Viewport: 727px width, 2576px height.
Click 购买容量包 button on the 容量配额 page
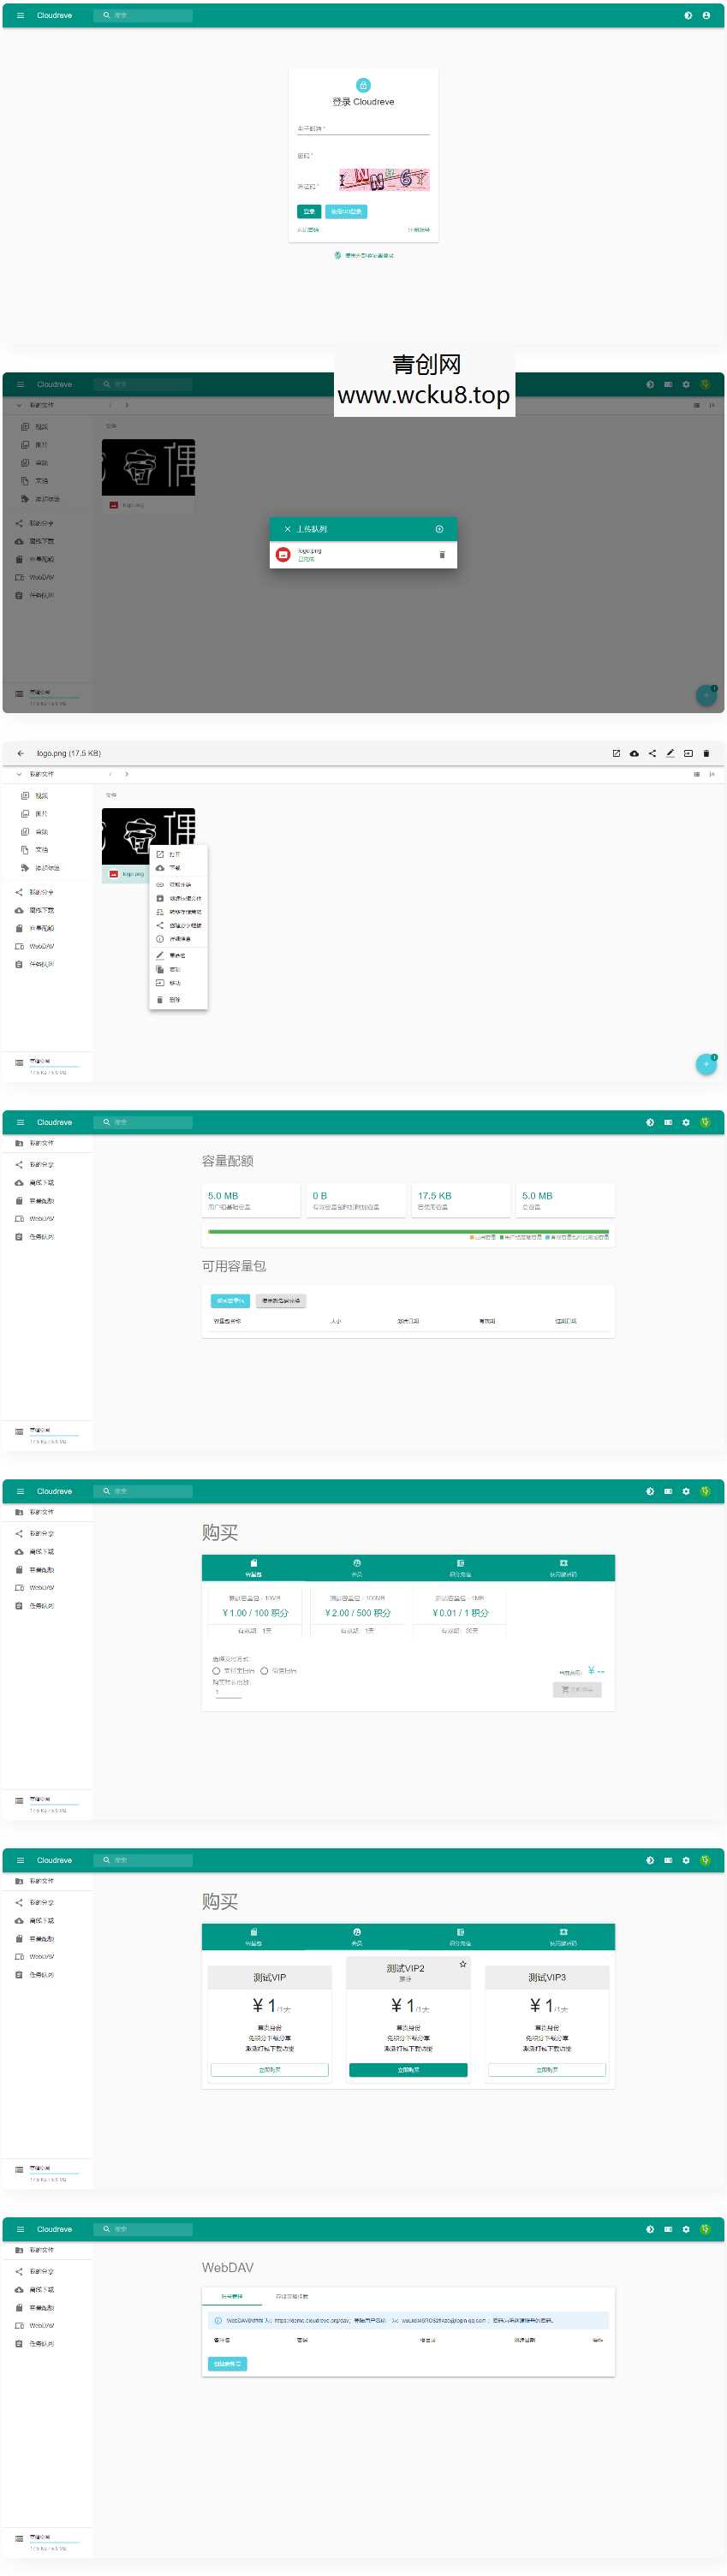coord(231,1301)
